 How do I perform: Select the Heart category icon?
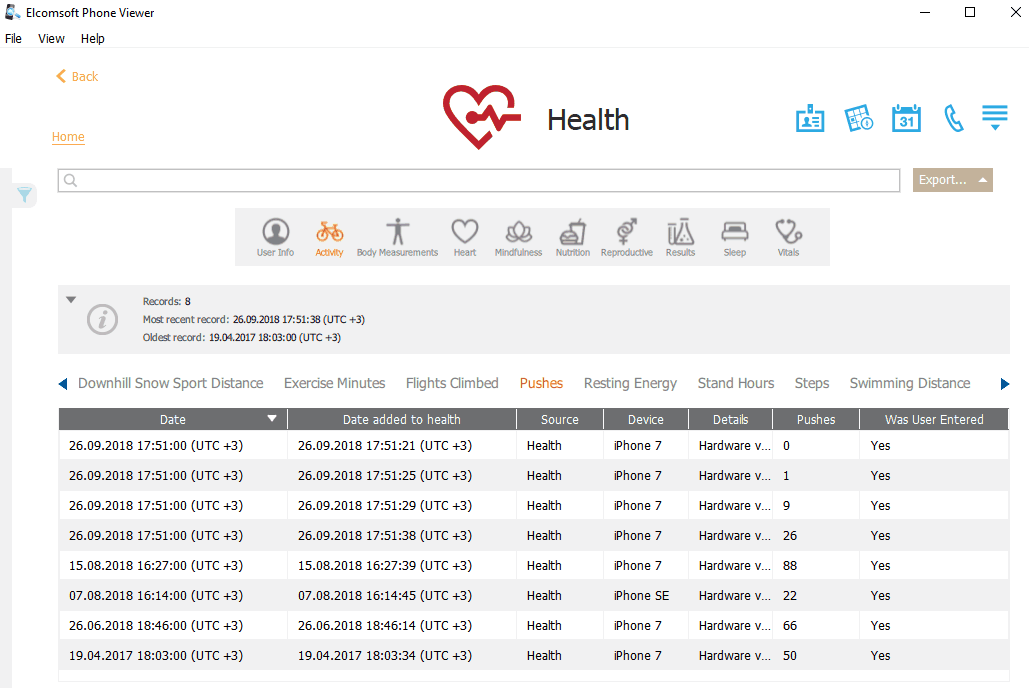tap(464, 238)
